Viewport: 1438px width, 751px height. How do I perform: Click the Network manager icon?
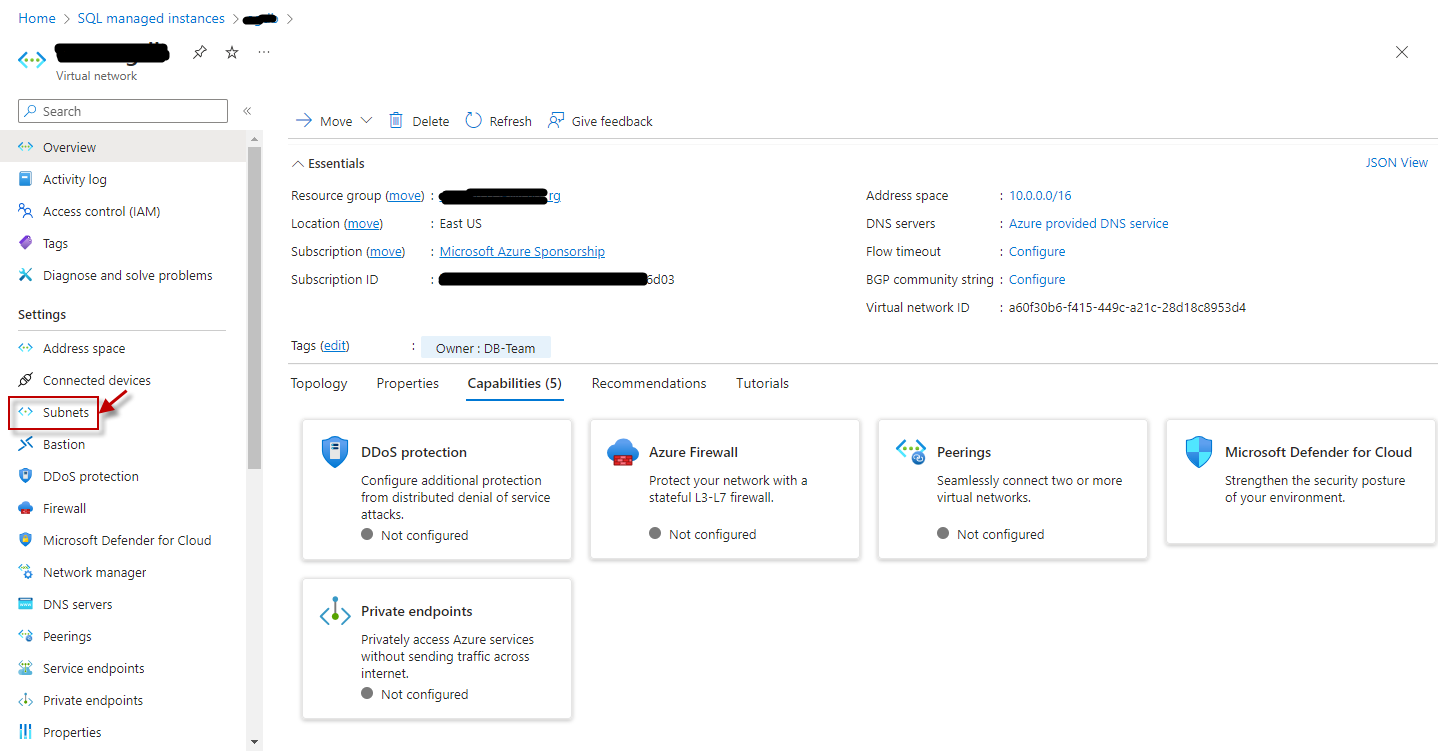coord(26,572)
